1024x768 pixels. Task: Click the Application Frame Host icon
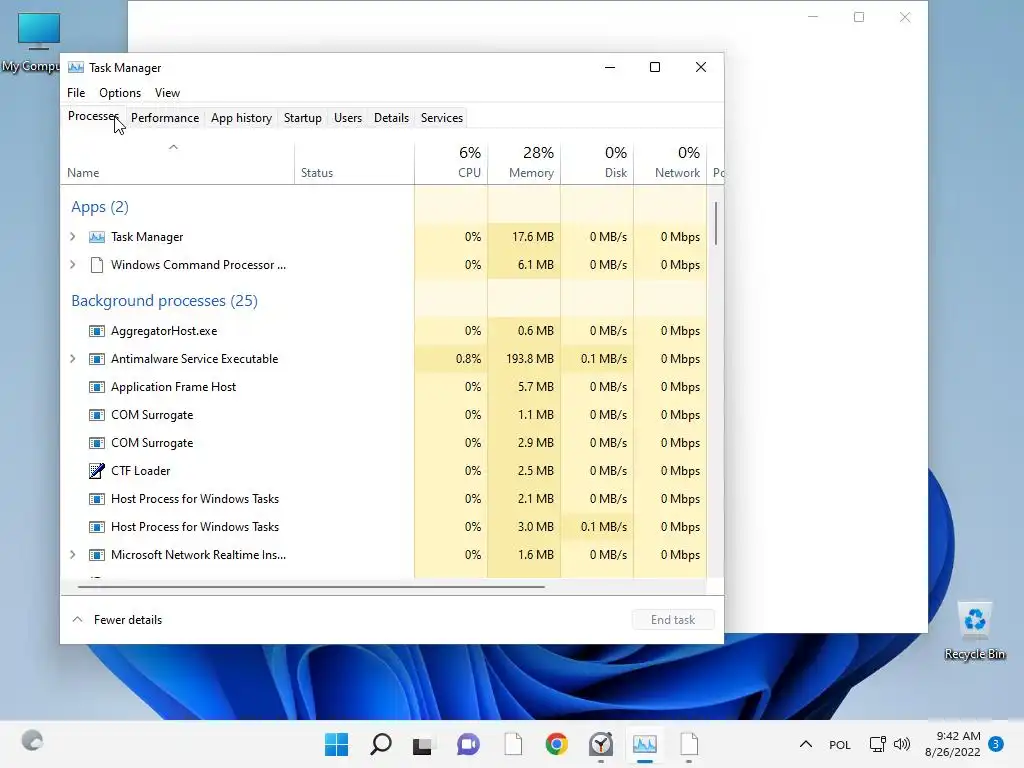97,387
